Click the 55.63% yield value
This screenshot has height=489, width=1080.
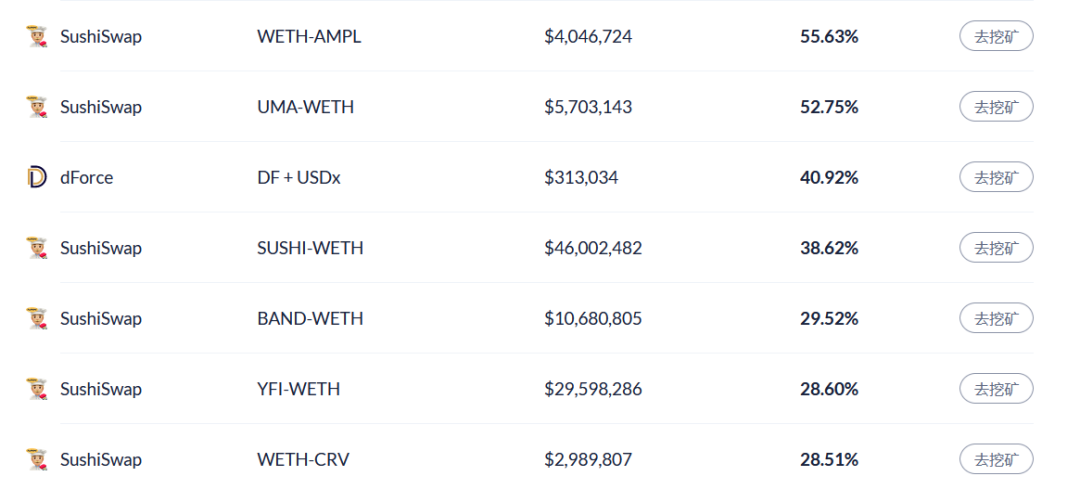tap(829, 37)
